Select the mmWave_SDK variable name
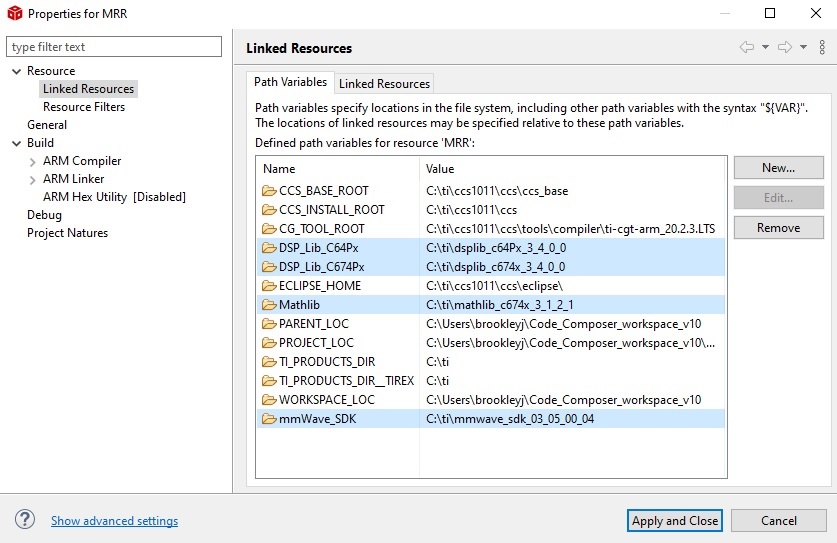 [317, 419]
